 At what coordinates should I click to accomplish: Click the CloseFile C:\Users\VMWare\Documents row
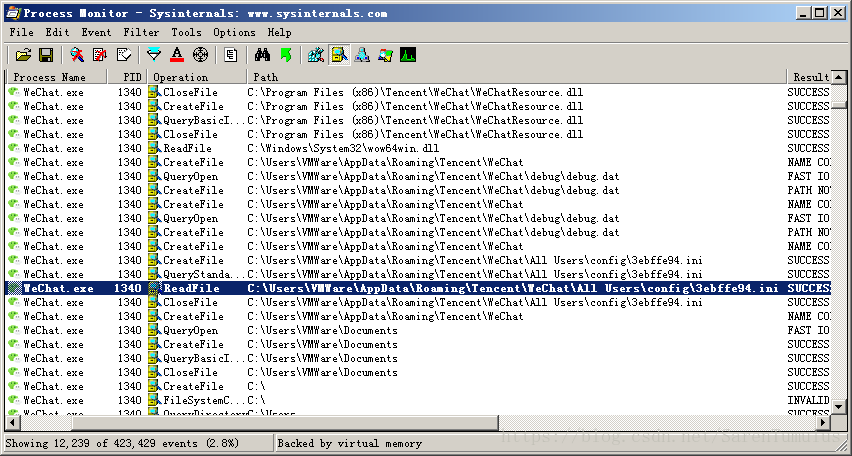coord(418,372)
